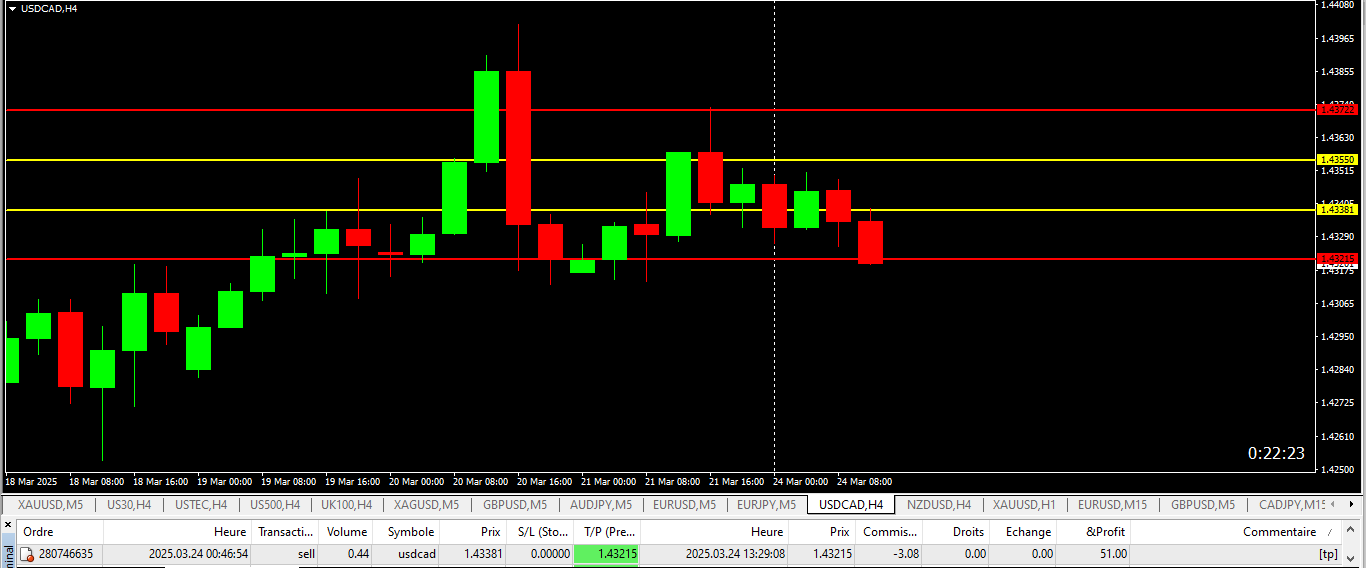1366x568 pixels.
Task: Click the sell order icon for 280746635
Action: (x=27, y=554)
